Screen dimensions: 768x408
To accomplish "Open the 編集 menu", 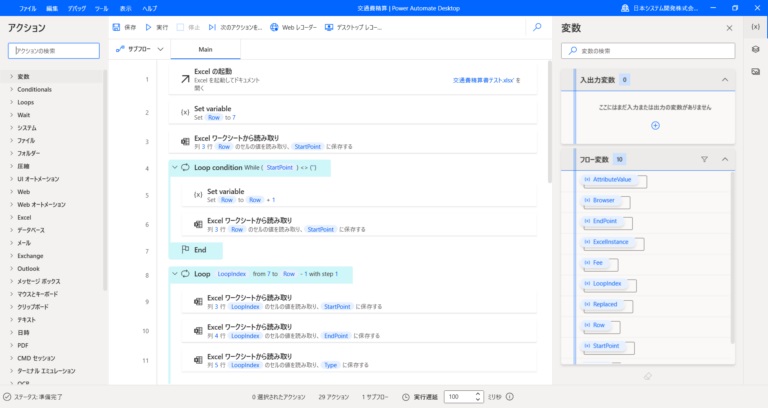I will pos(52,8).
